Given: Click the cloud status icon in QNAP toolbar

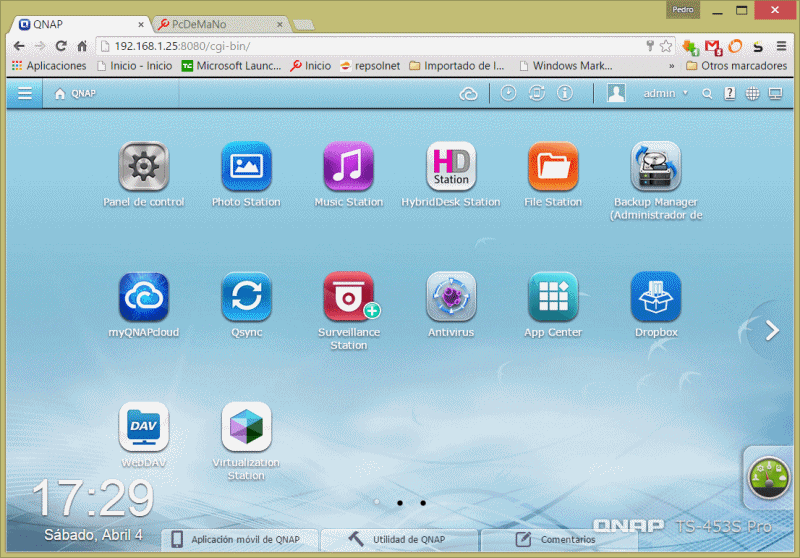Looking at the screenshot, I should click(x=468, y=94).
